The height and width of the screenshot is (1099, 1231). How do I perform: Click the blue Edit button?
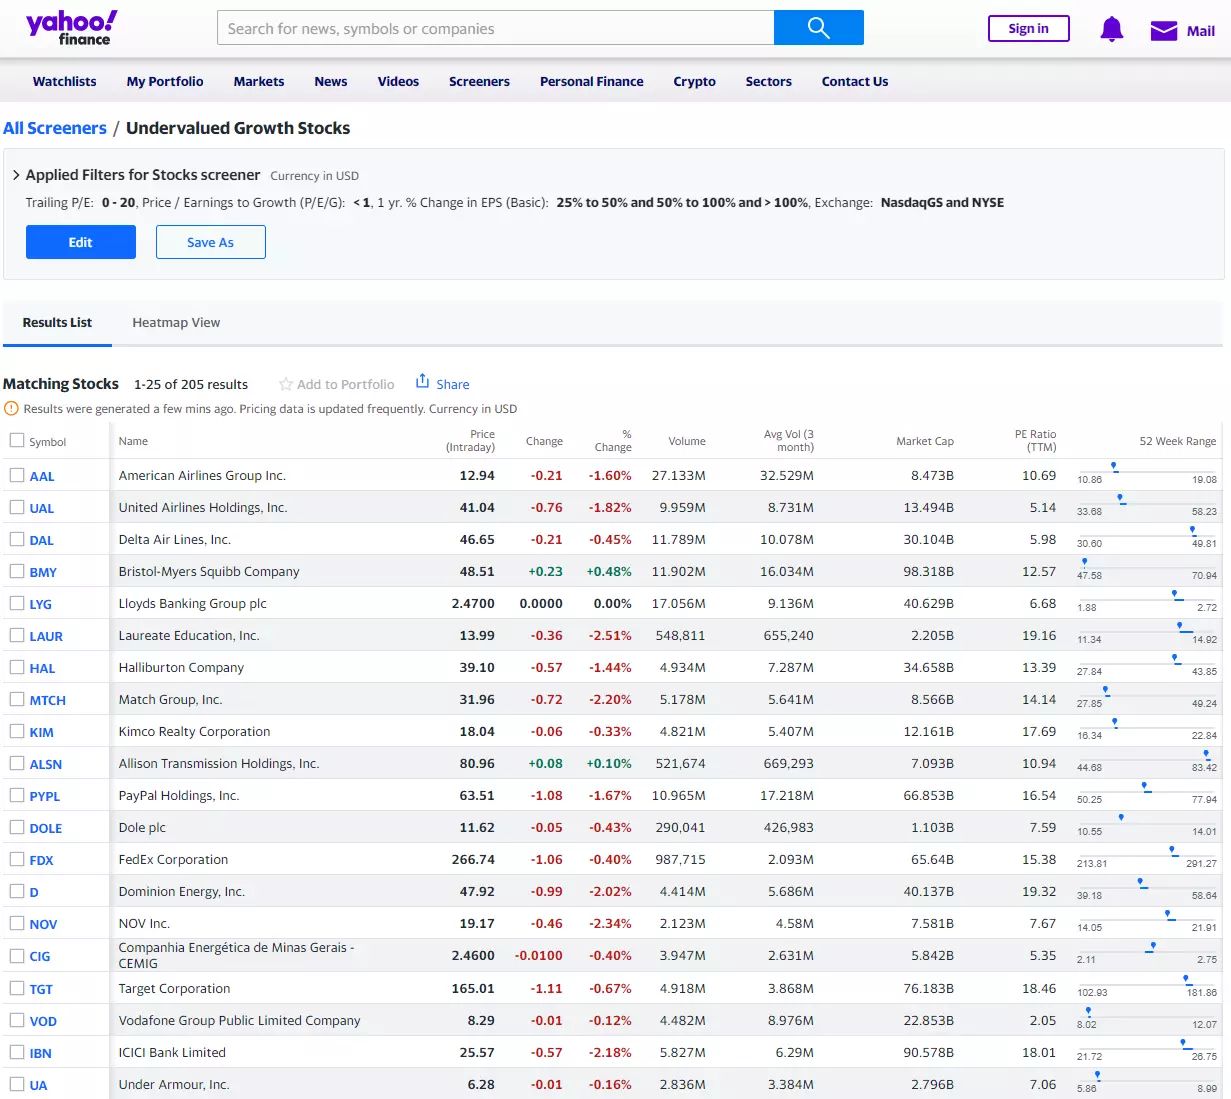coord(81,242)
